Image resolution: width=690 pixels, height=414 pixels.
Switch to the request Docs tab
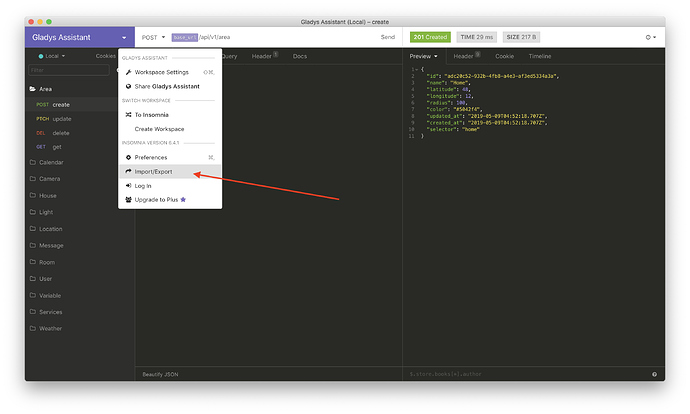coord(300,56)
